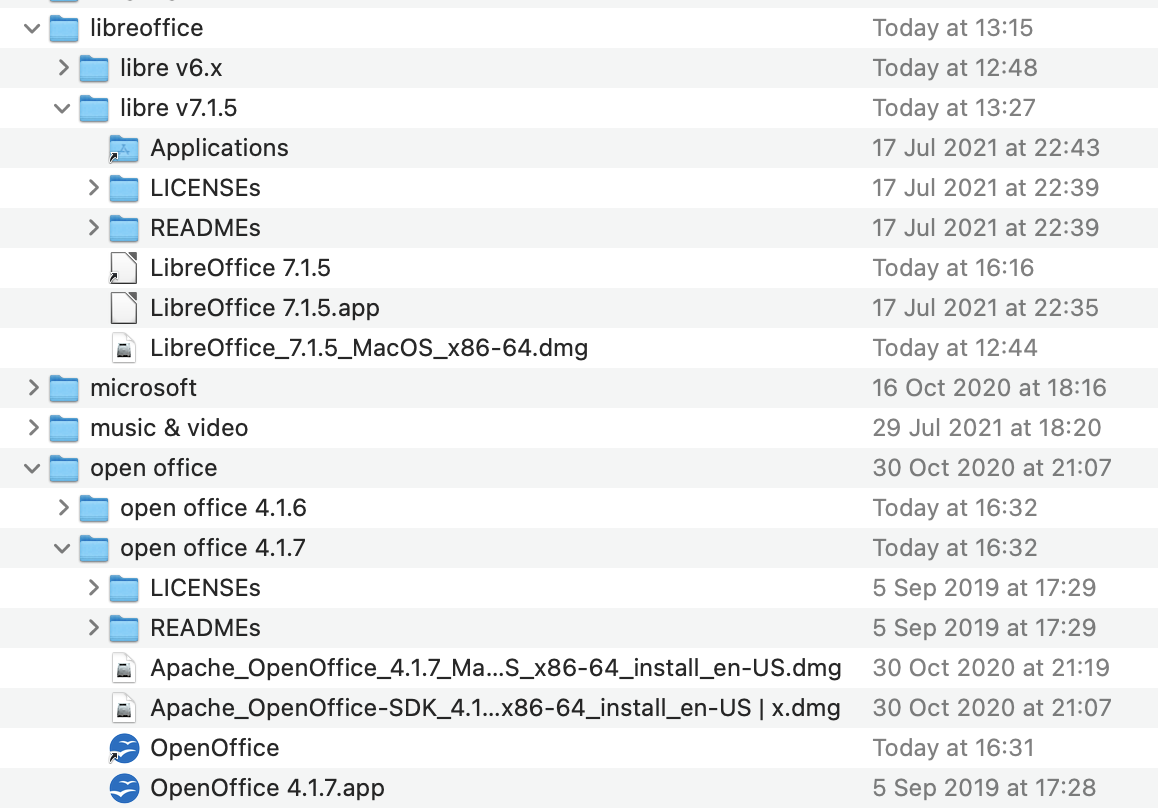Click the LibreOffice_7.1.5_MacOS dmg disk icon

tap(124, 348)
